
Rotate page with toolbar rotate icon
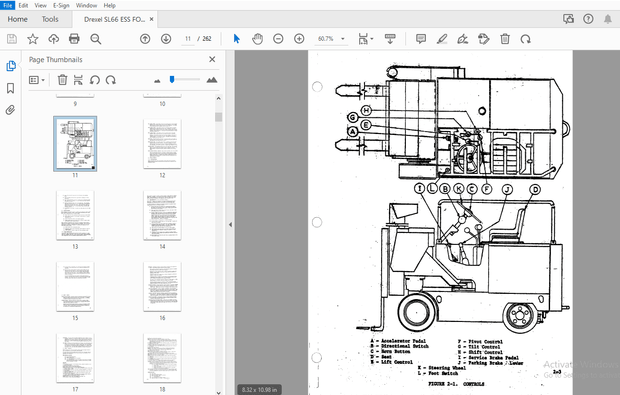(525, 39)
